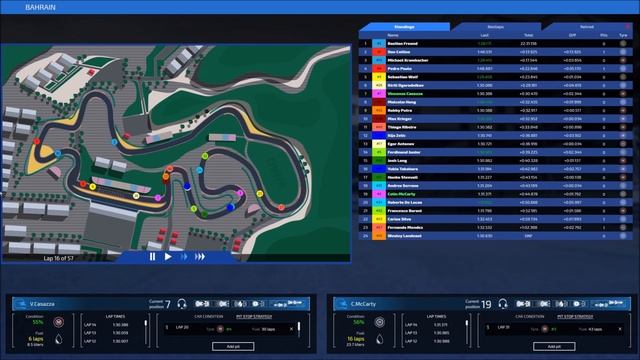Screen dimensions: 640x360
Task: Select tyre compound in C.McCarty's pit stop
Action: 545,329
